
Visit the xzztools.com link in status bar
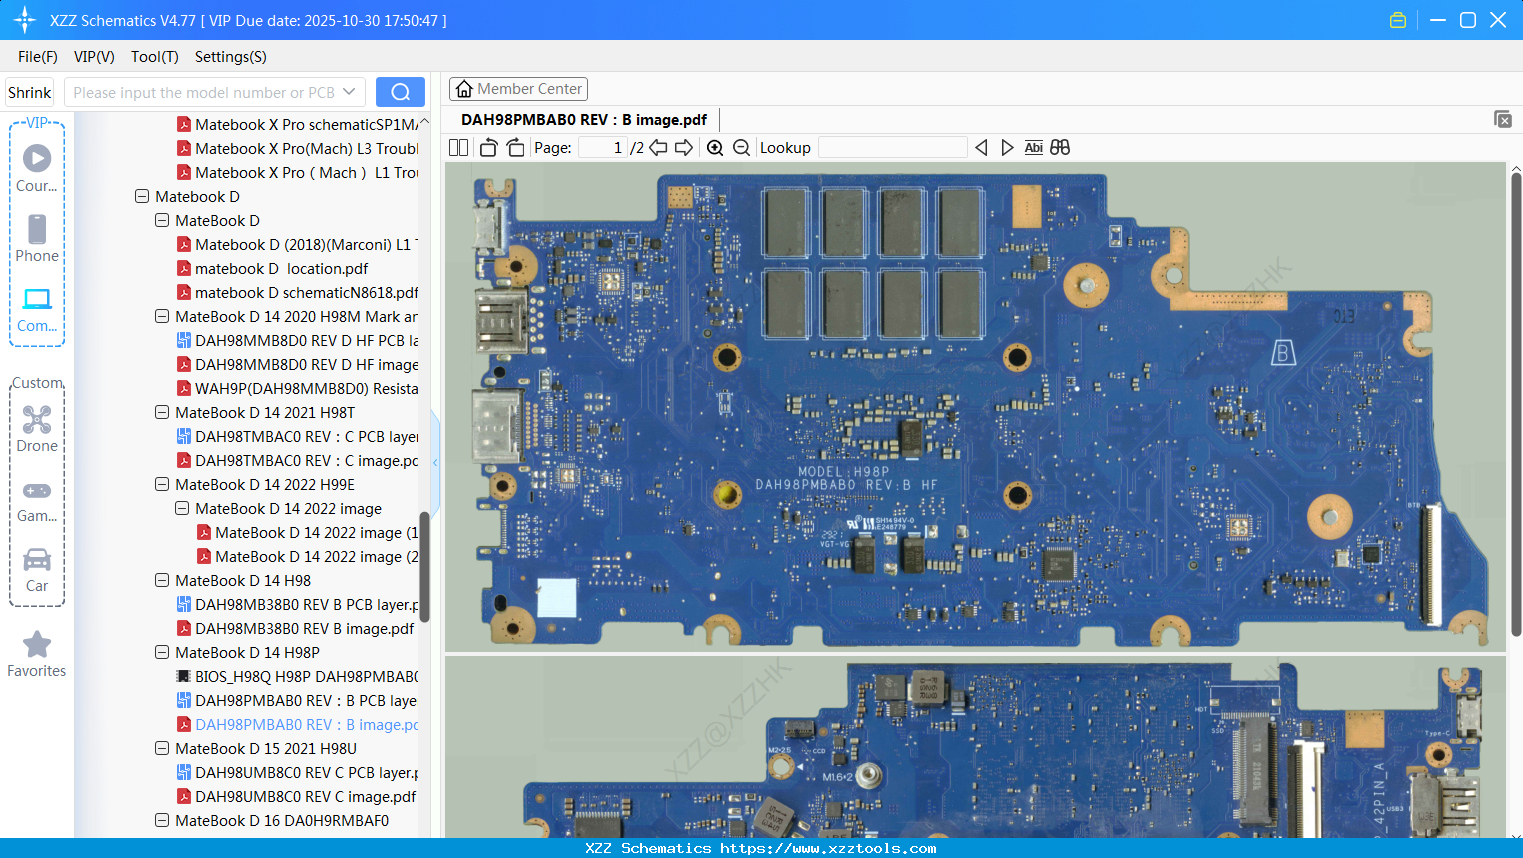(x=828, y=848)
